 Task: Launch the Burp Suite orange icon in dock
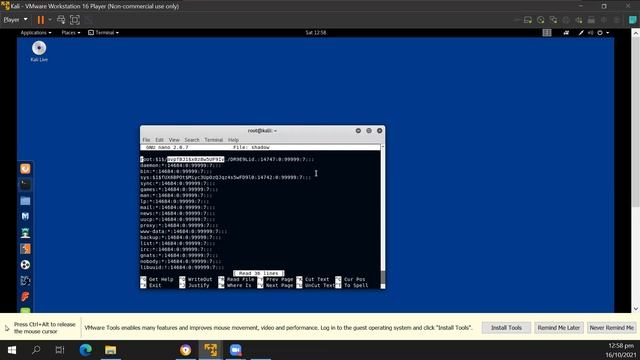pos(25,249)
